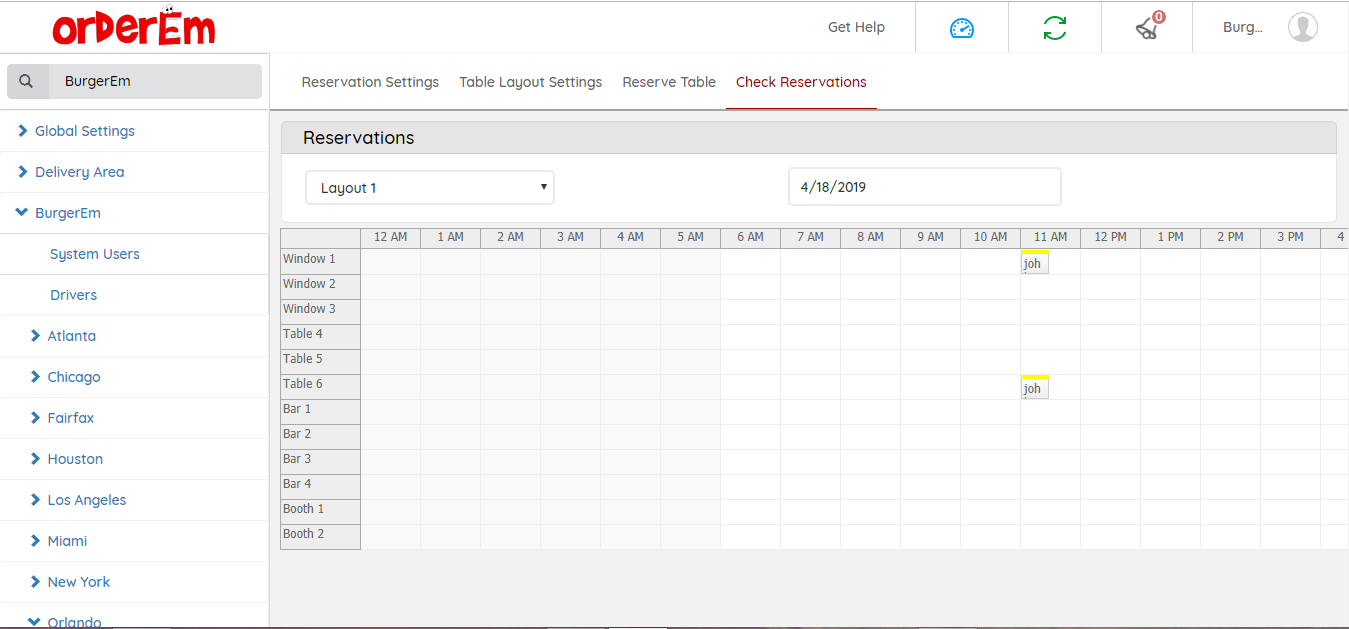Screen dimensions: 1349x629
Task: Click the green refresh sync icon
Action: click(x=1054, y=28)
